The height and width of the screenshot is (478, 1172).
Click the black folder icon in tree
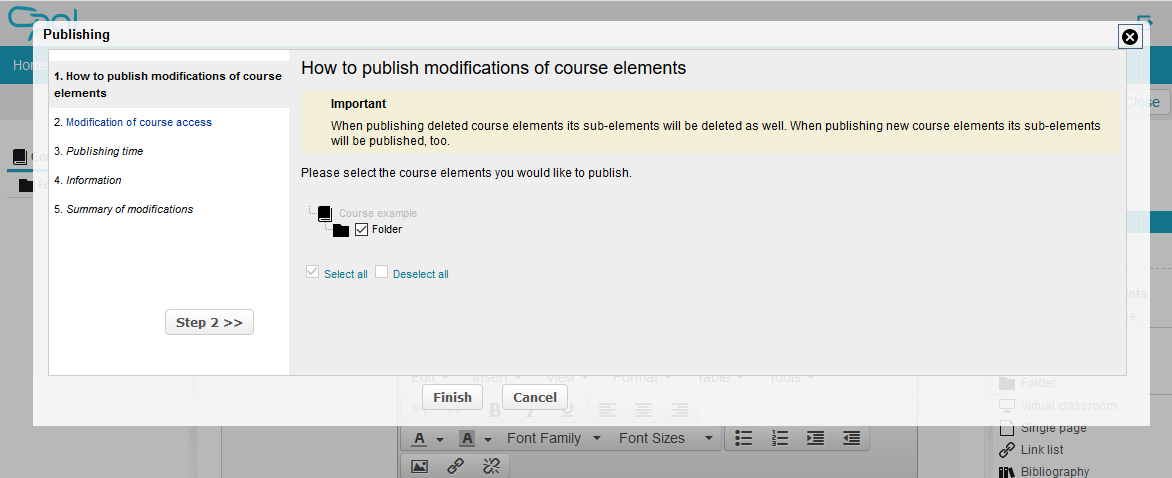coord(341,230)
